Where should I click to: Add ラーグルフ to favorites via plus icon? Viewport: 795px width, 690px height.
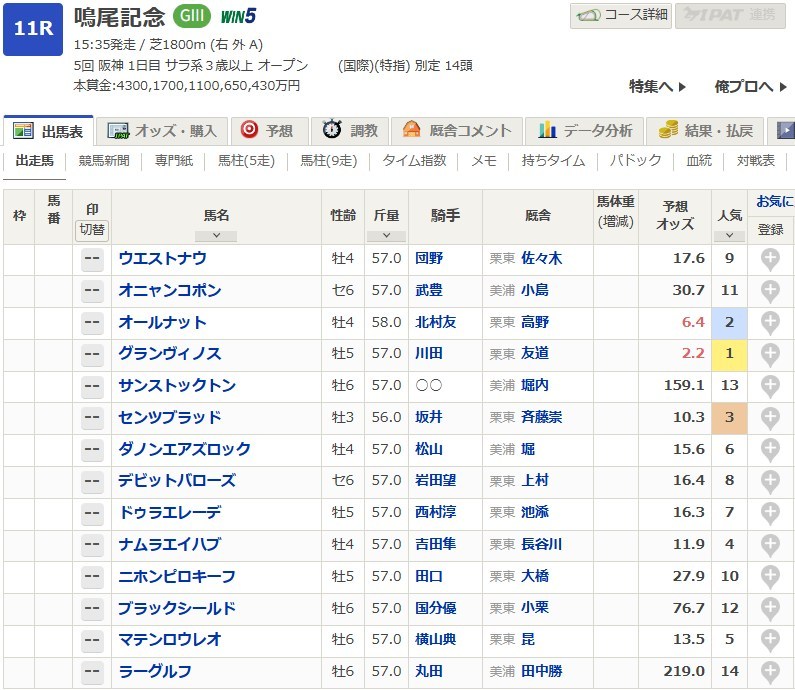769,672
